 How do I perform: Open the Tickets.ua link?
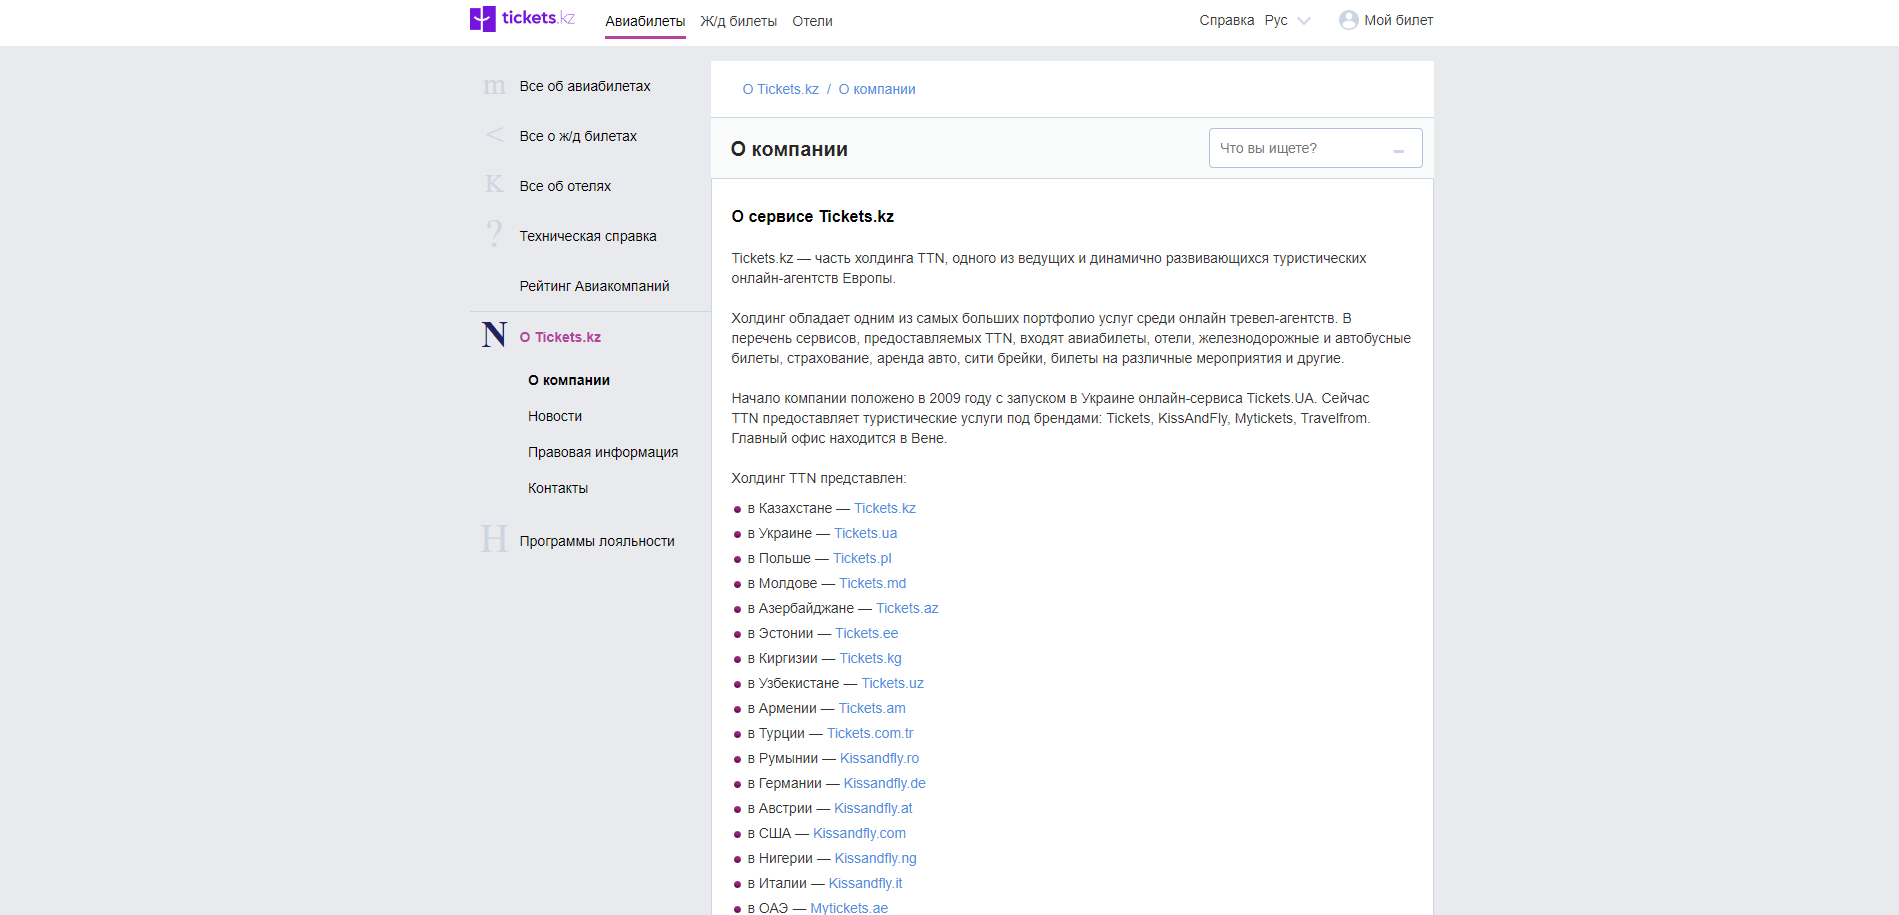tap(866, 533)
